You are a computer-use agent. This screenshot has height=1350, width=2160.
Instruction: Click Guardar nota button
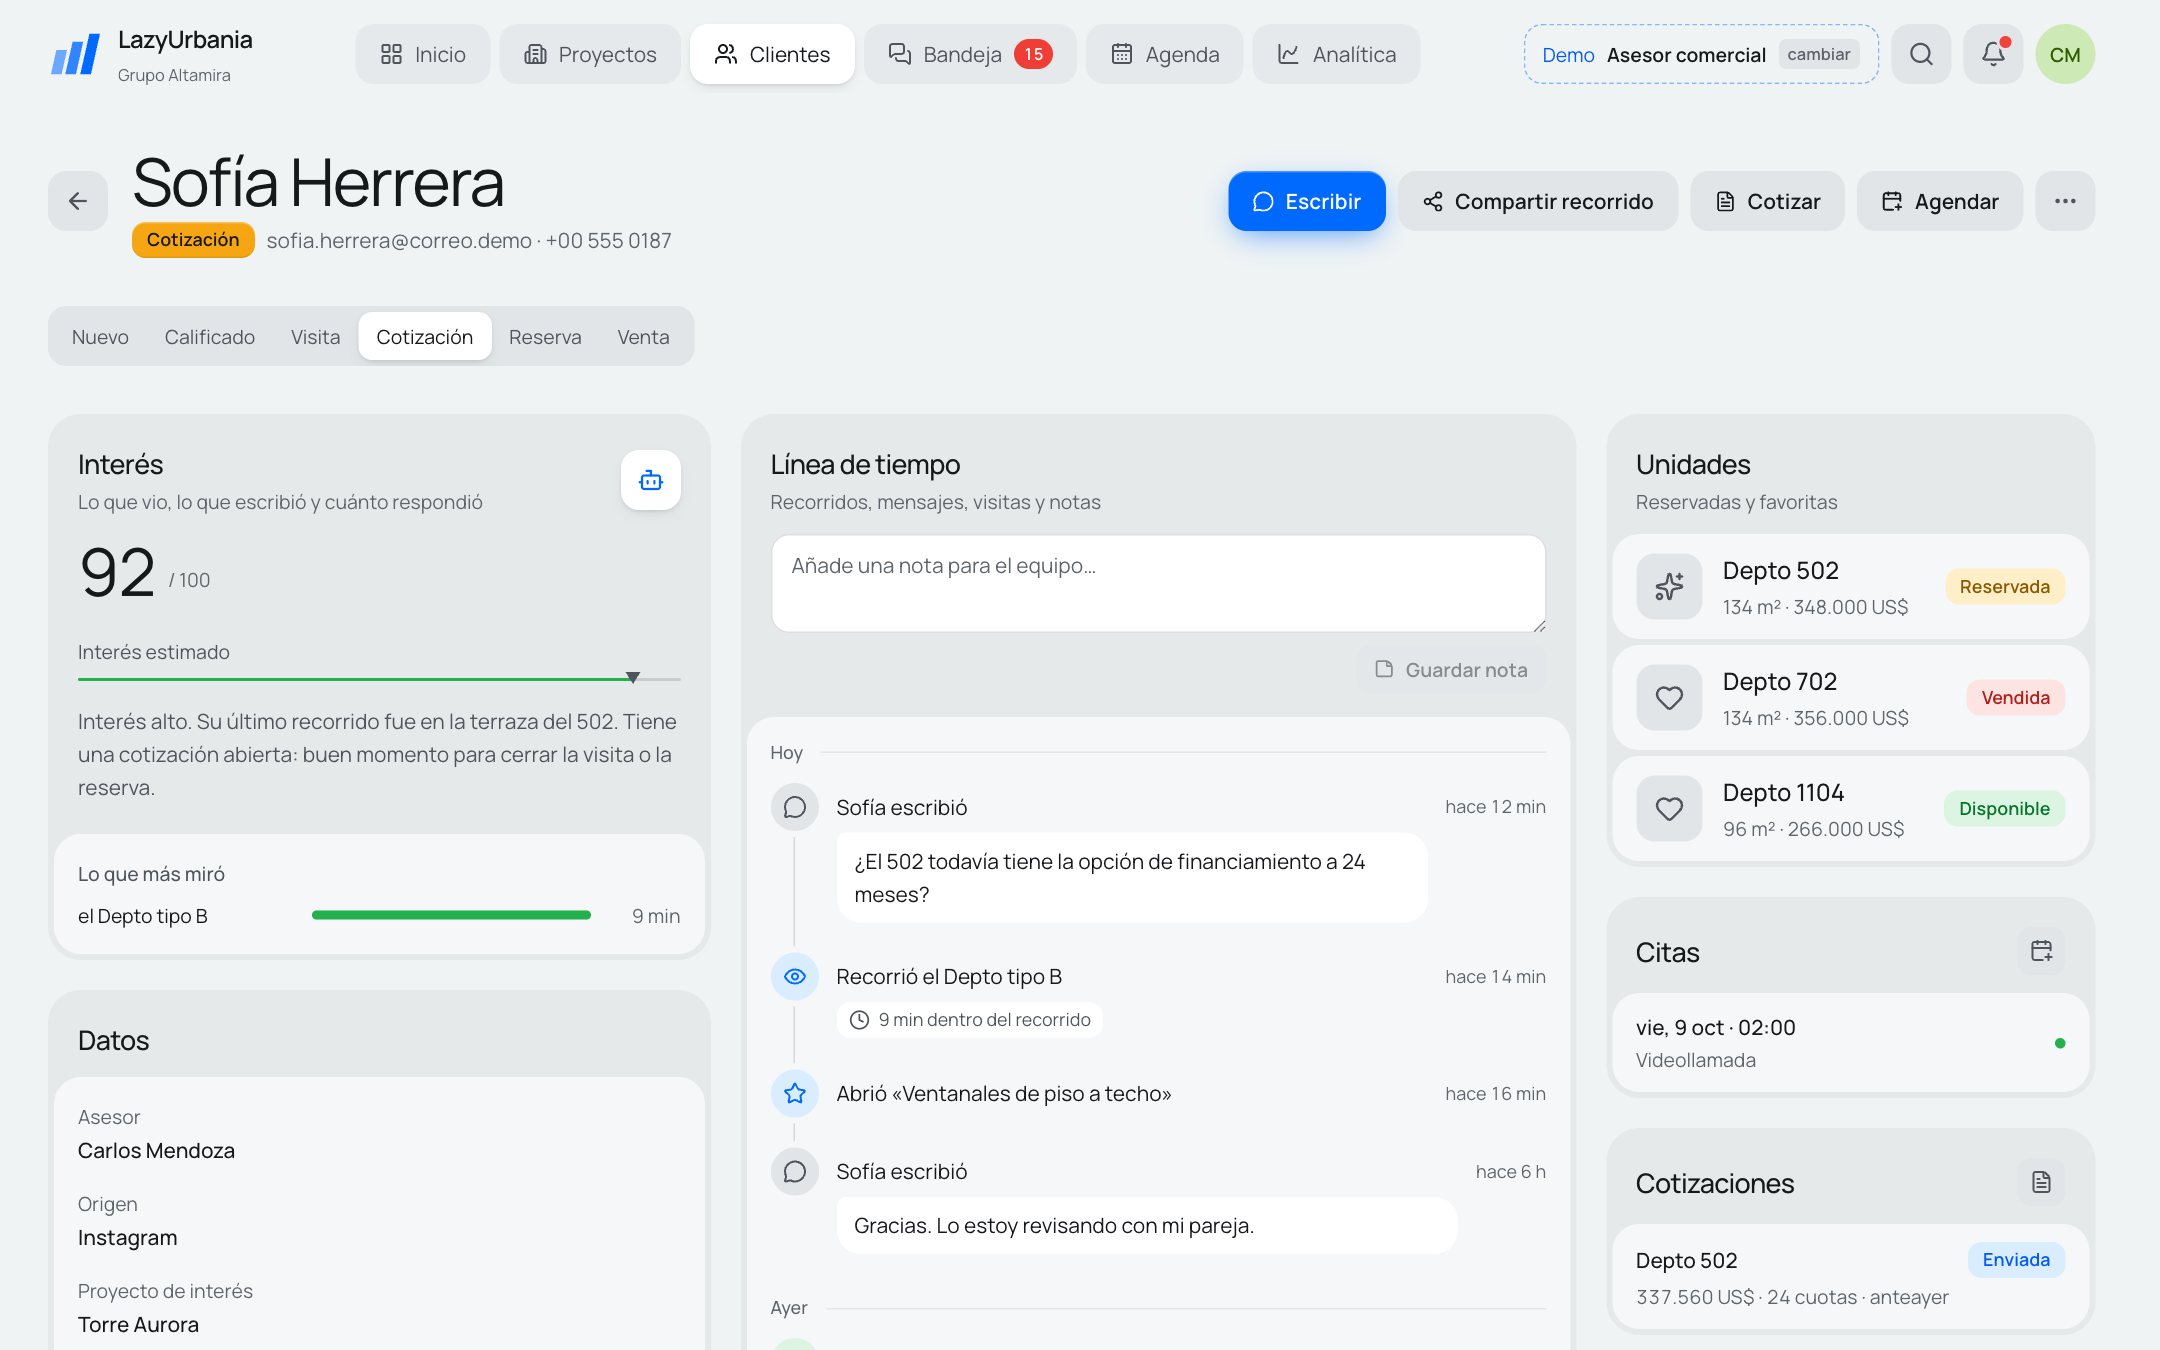tap(1451, 669)
